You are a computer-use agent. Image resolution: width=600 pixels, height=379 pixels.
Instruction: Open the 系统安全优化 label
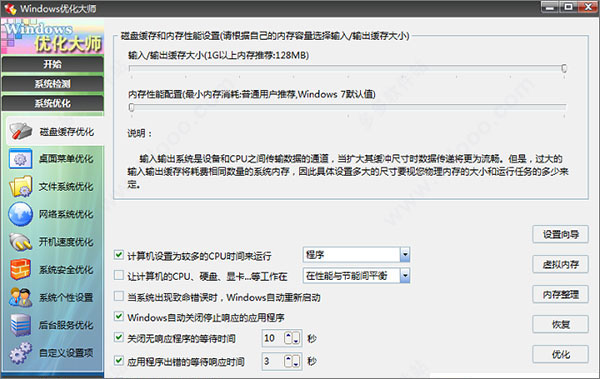pos(66,270)
